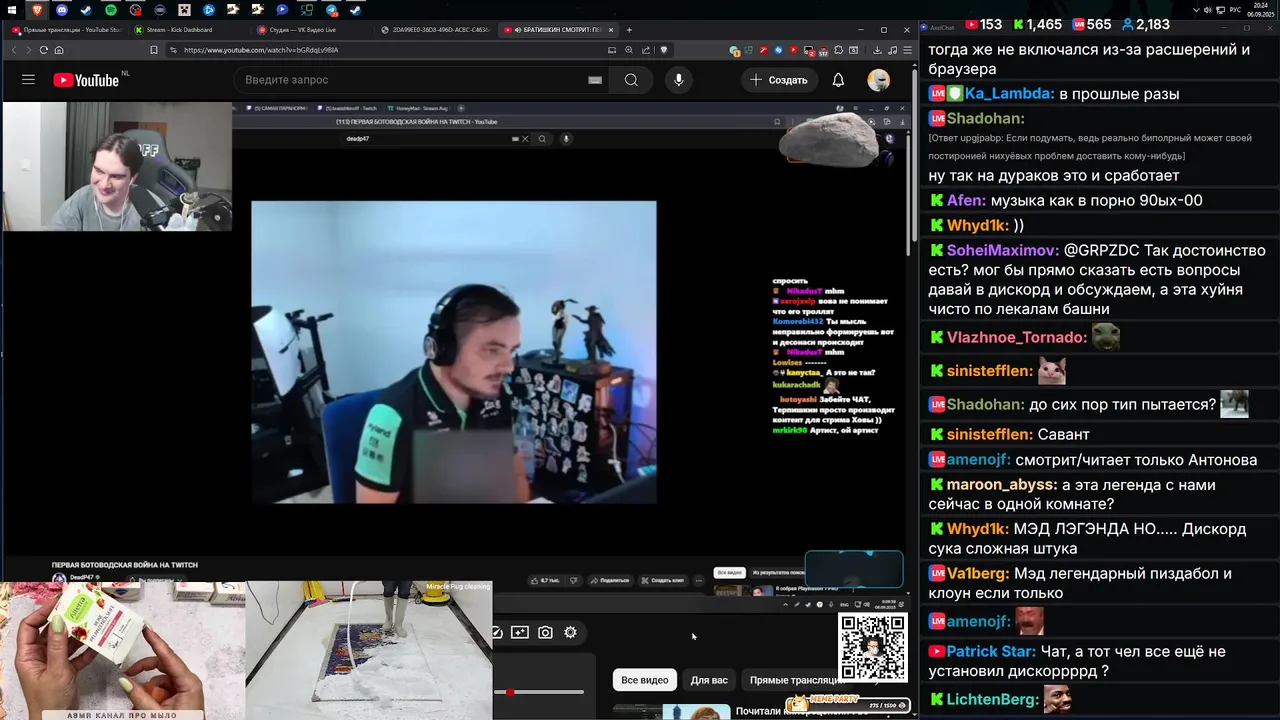Viewport: 1280px width, 720px height.
Task: Click the video title 'ПЕРВАЯ БОТОВОДСКАЯ ВОЙНА НА TWITCH'
Action: pyautogui.click(x=125, y=565)
